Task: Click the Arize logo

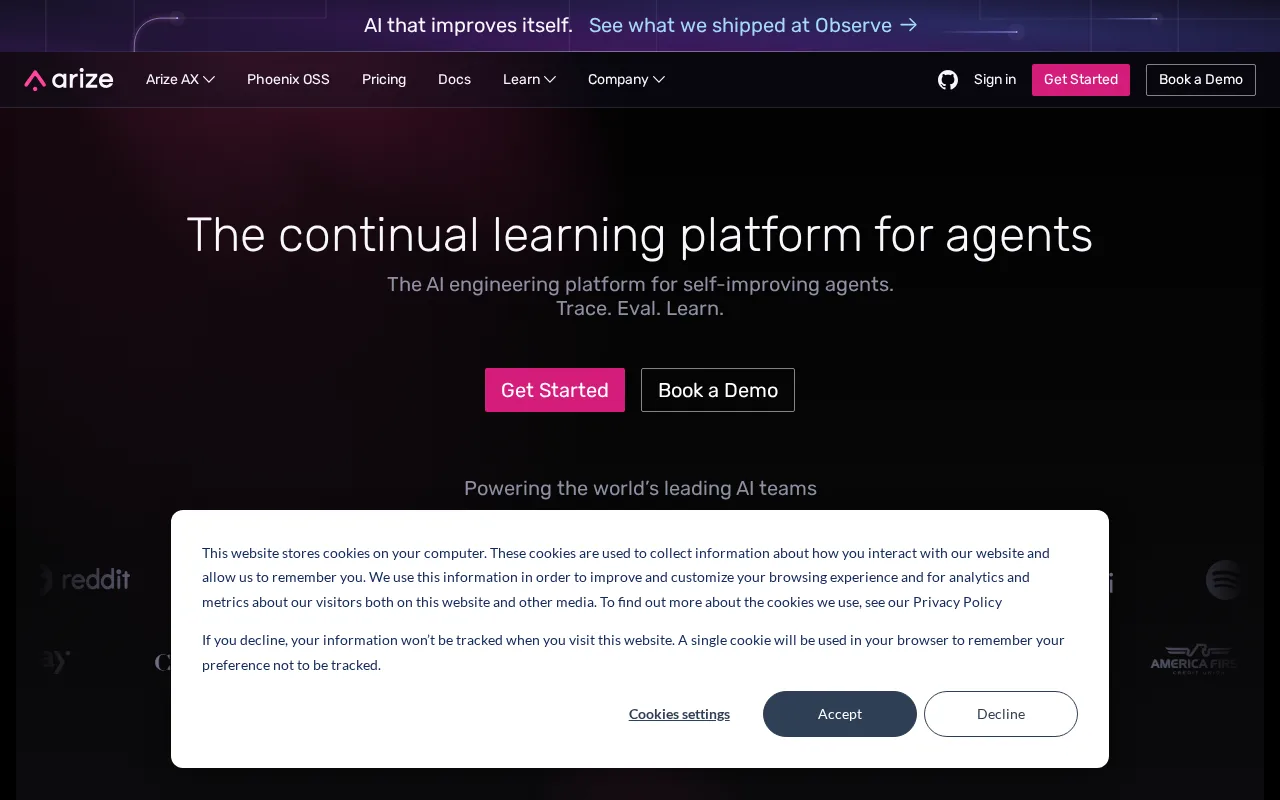Action: pos(69,80)
